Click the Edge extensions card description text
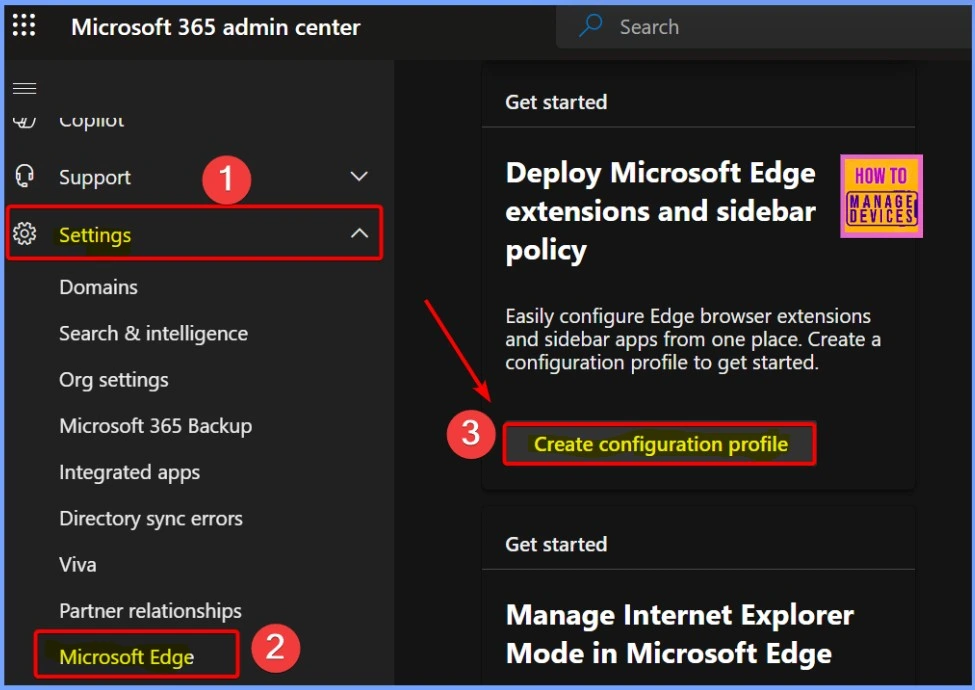The image size is (975, 690). tap(693, 339)
